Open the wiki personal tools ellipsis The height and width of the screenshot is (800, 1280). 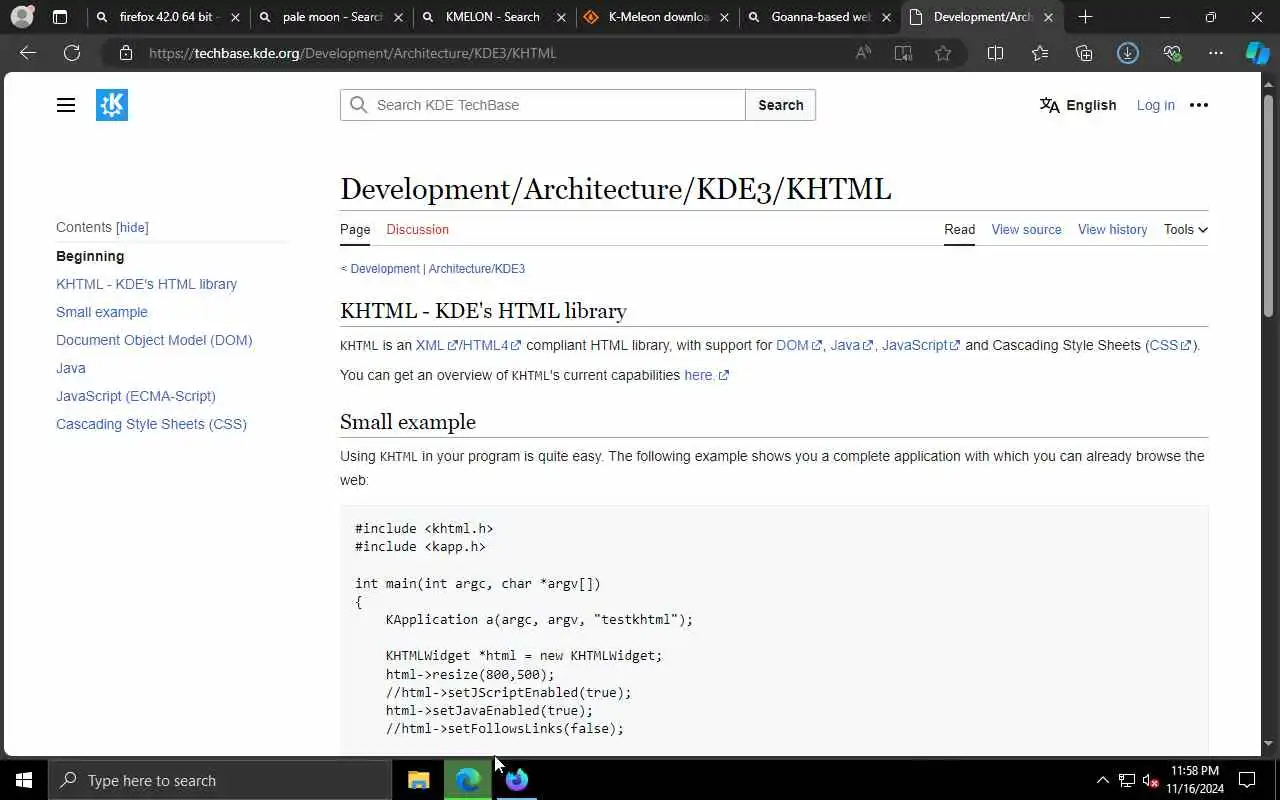(x=1199, y=105)
